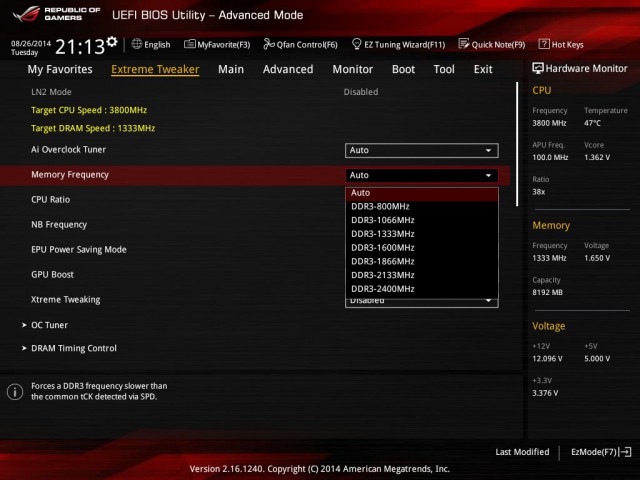Open the Main tab

tap(231, 69)
